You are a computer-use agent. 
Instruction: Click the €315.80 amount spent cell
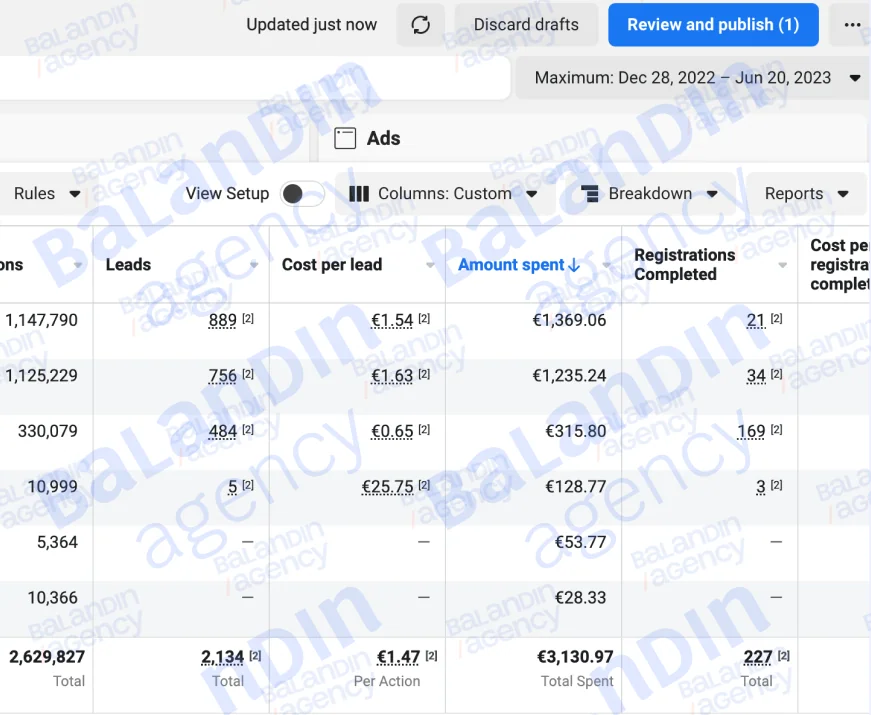pyautogui.click(x=576, y=432)
